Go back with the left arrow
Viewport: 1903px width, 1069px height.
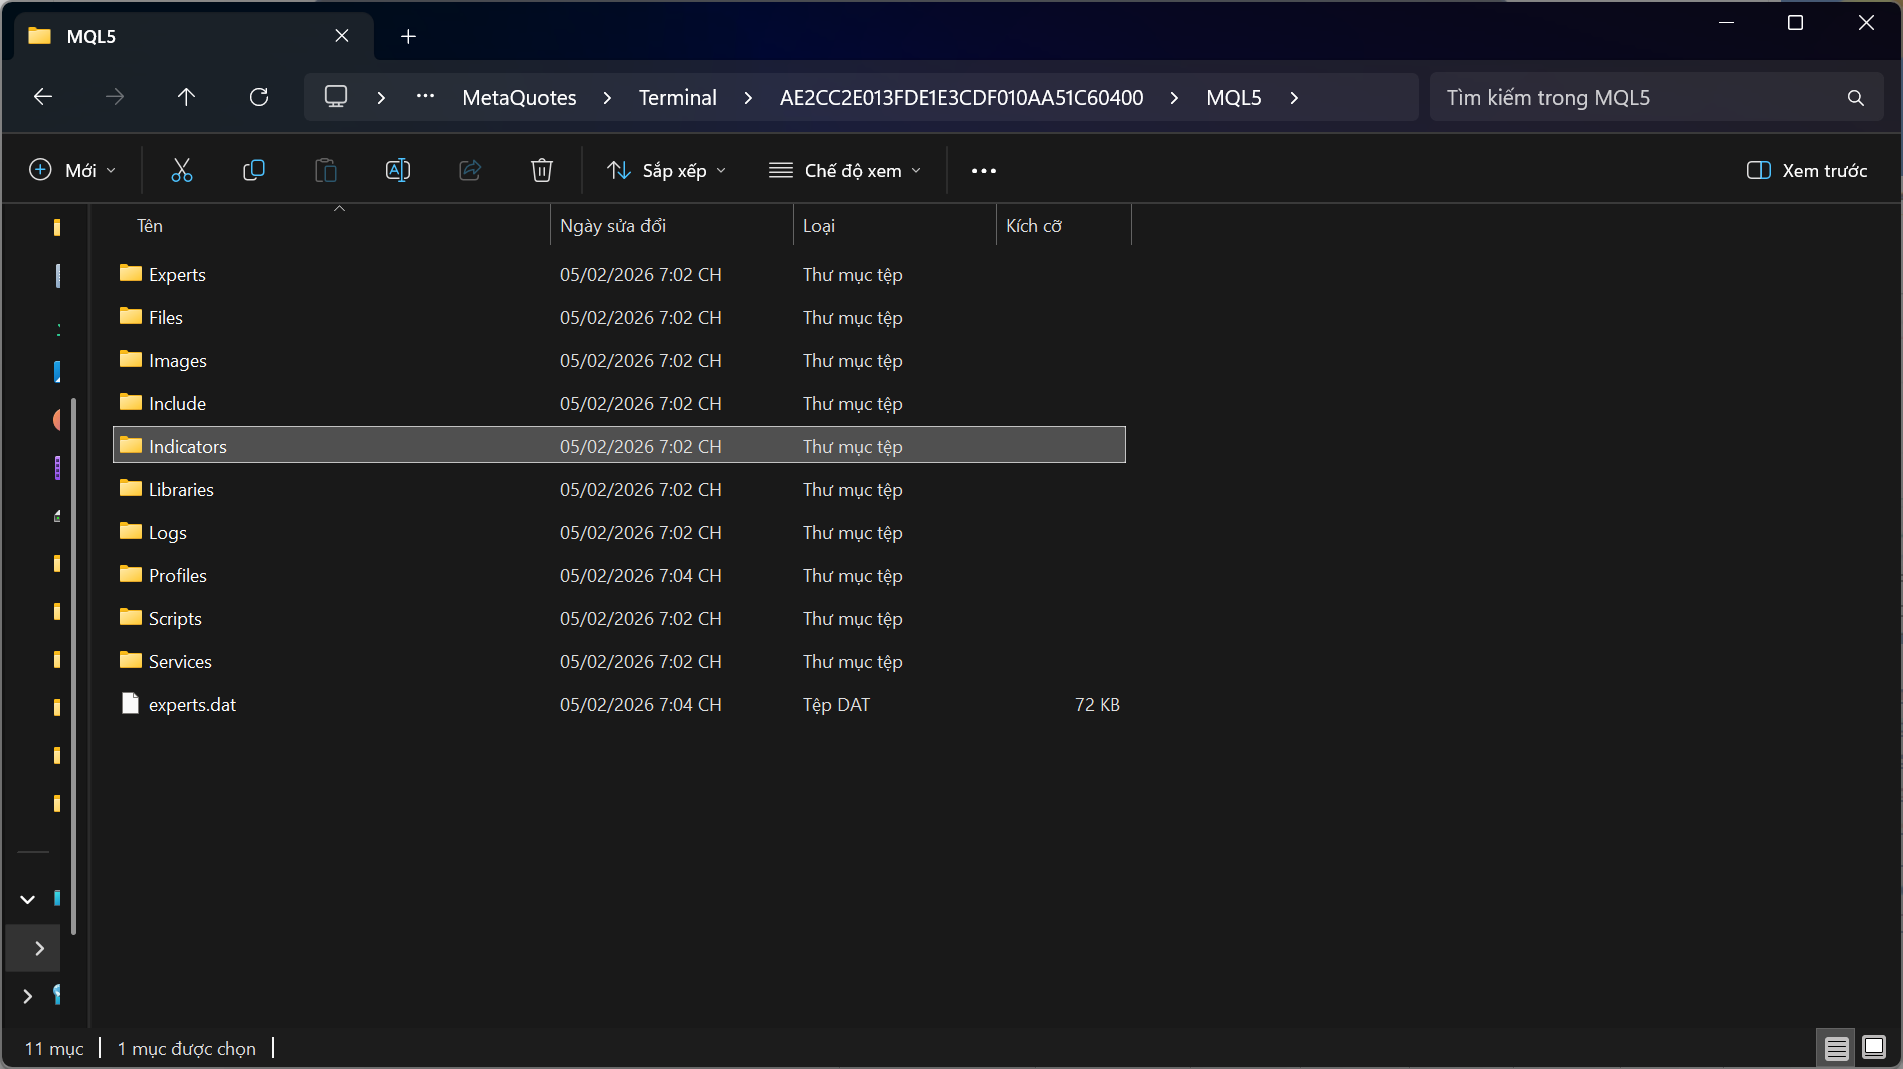coord(43,97)
